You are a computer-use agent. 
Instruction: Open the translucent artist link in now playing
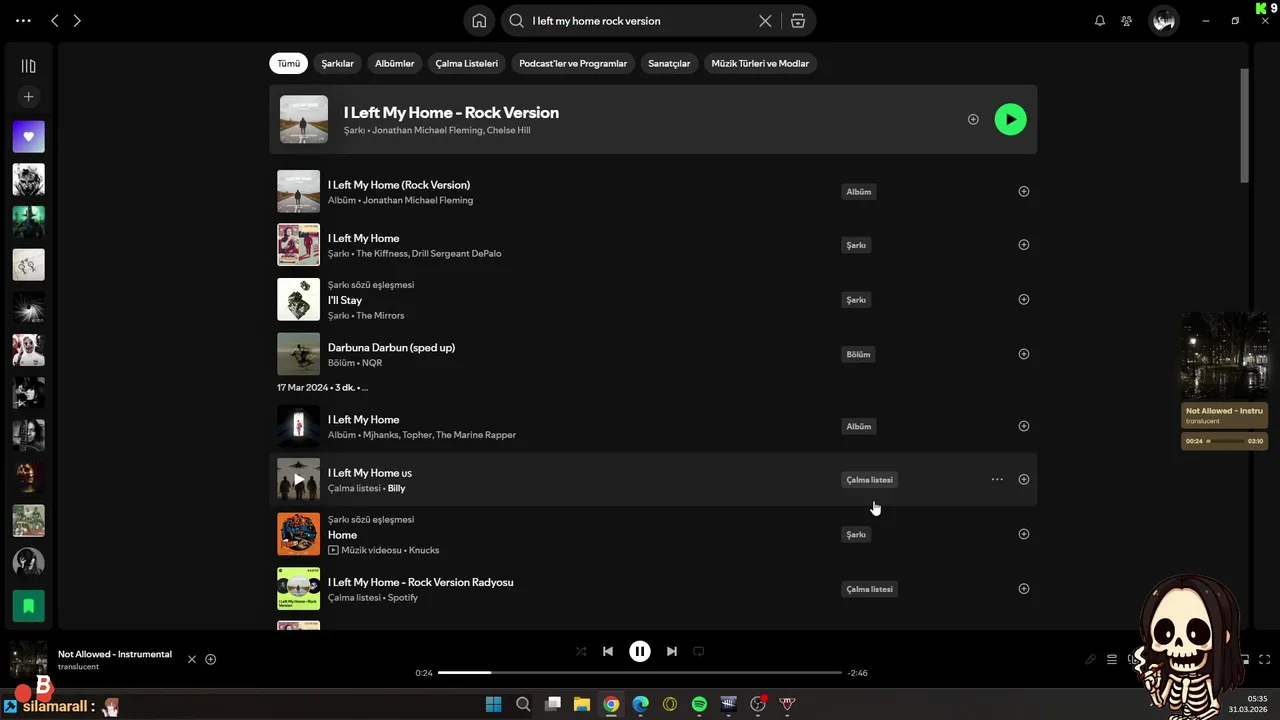(x=78, y=667)
